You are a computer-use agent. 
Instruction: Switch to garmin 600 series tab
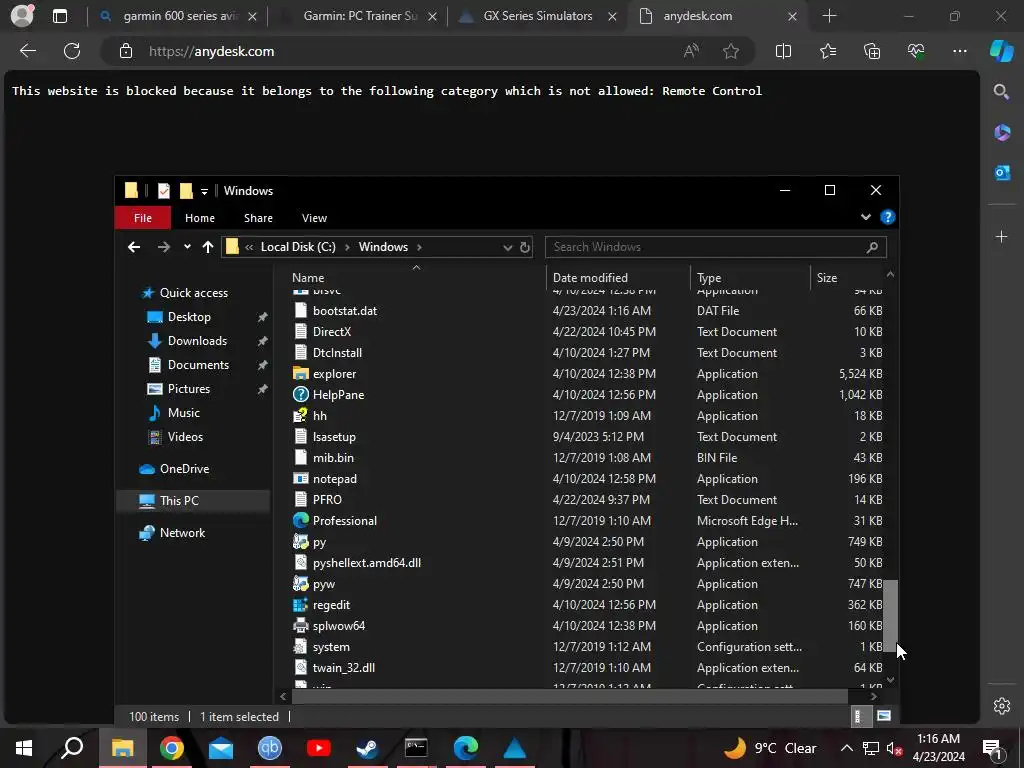(x=178, y=16)
